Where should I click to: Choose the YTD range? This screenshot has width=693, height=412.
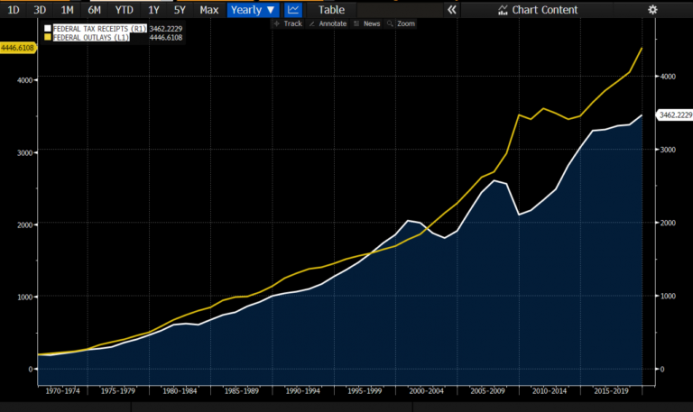pyautogui.click(x=124, y=10)
